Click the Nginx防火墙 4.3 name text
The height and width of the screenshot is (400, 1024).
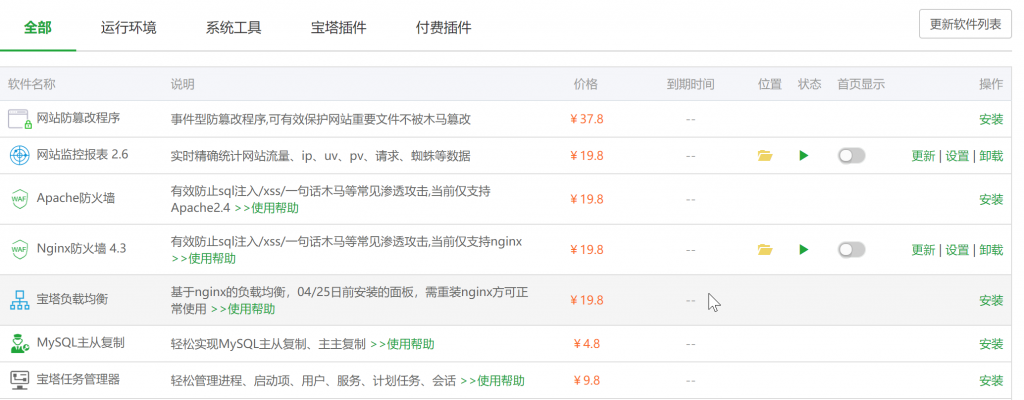pos(82,248)
